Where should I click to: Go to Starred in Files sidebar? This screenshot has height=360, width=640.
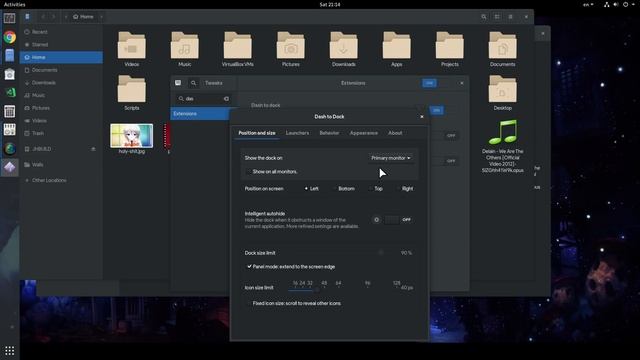pyautogui.click(x=61, y=44)
